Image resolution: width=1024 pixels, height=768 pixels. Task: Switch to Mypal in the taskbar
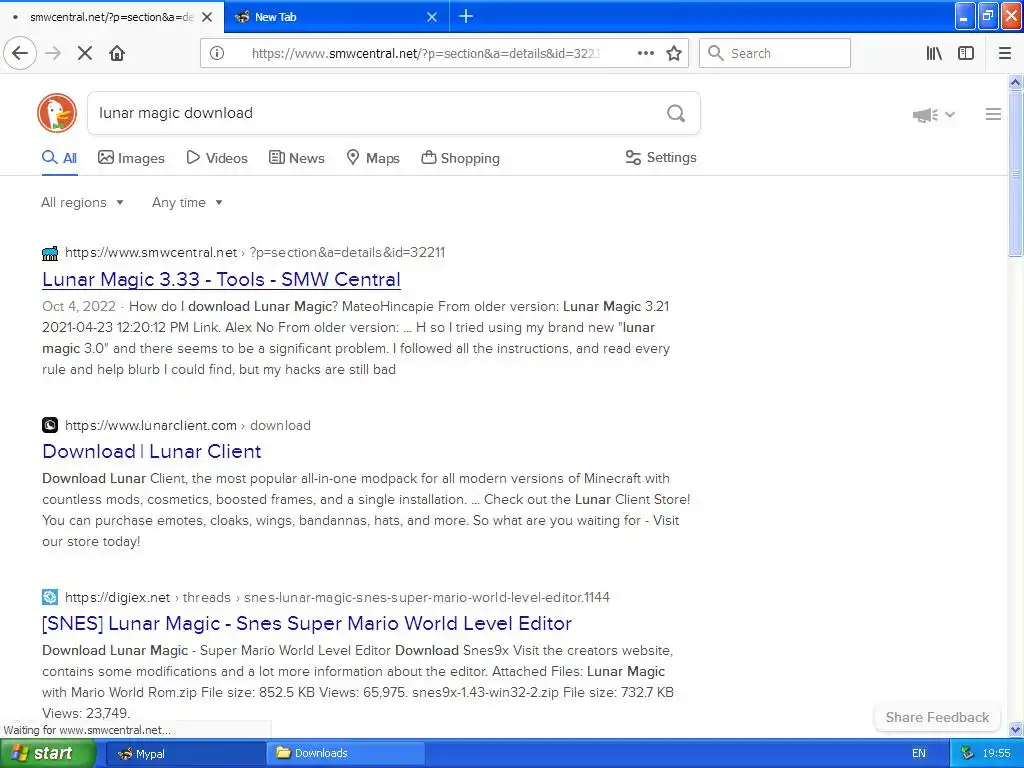(185, 754)
